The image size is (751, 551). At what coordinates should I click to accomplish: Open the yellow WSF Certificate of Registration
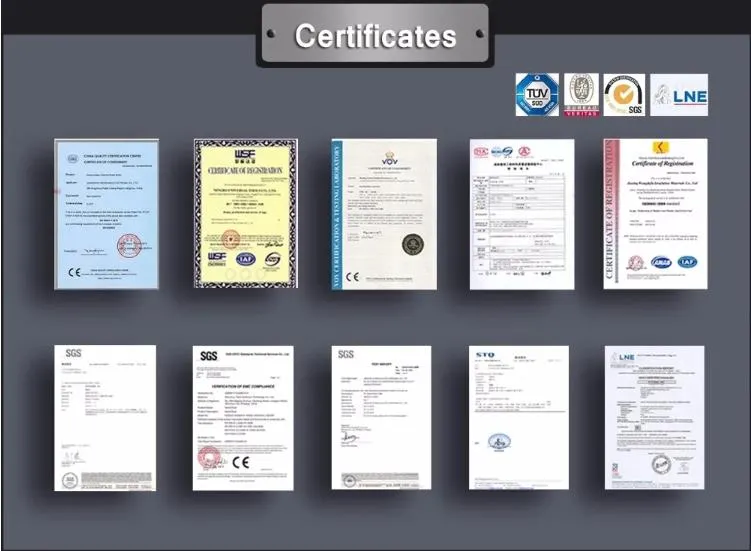pyautogui.click(x=245, y=214)
